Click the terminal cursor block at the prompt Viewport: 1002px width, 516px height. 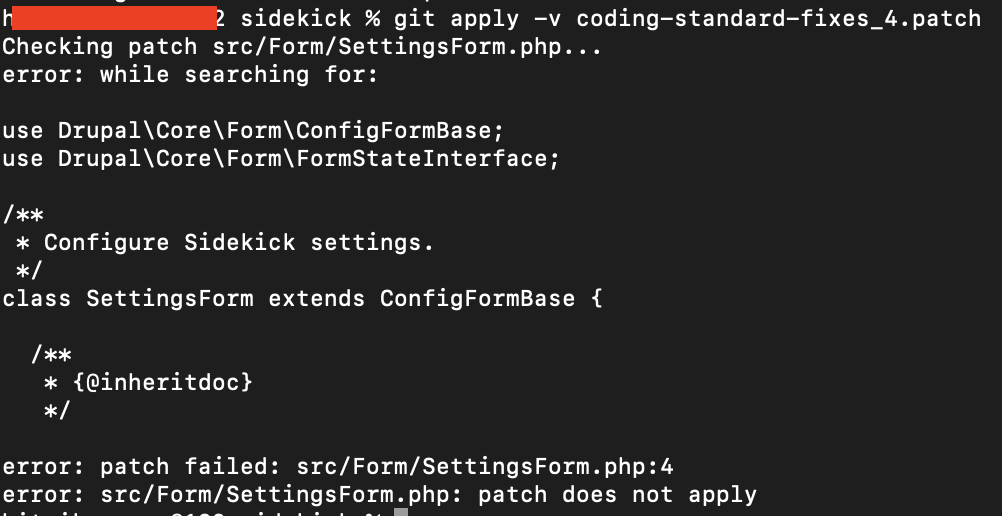pyautogui.click(x=401, y=512)
